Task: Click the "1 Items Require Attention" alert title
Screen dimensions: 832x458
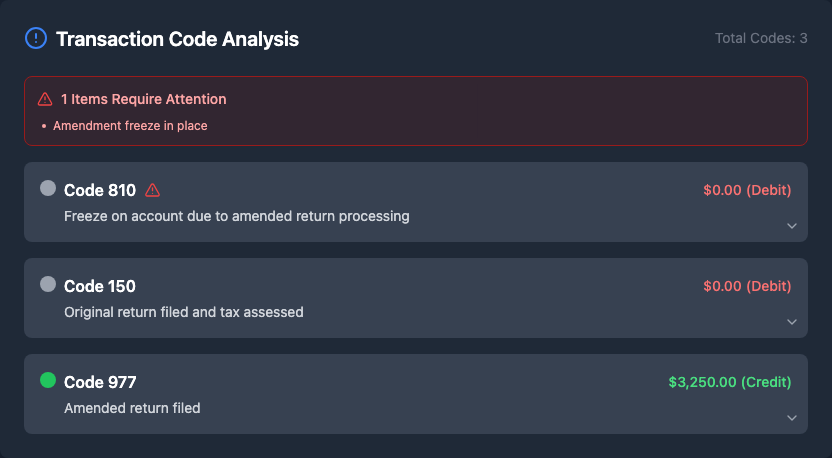Action: 144,99
